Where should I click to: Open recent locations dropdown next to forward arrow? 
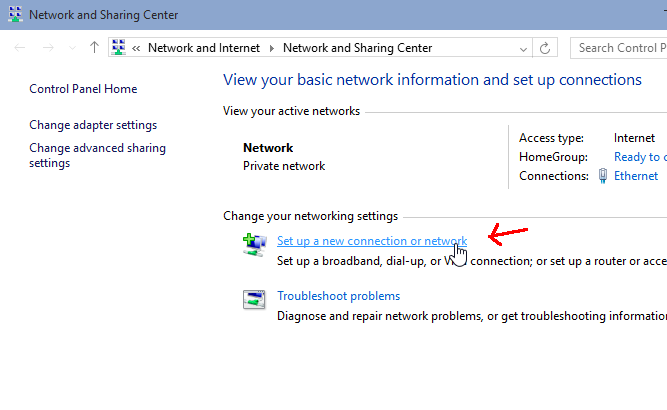72,48
